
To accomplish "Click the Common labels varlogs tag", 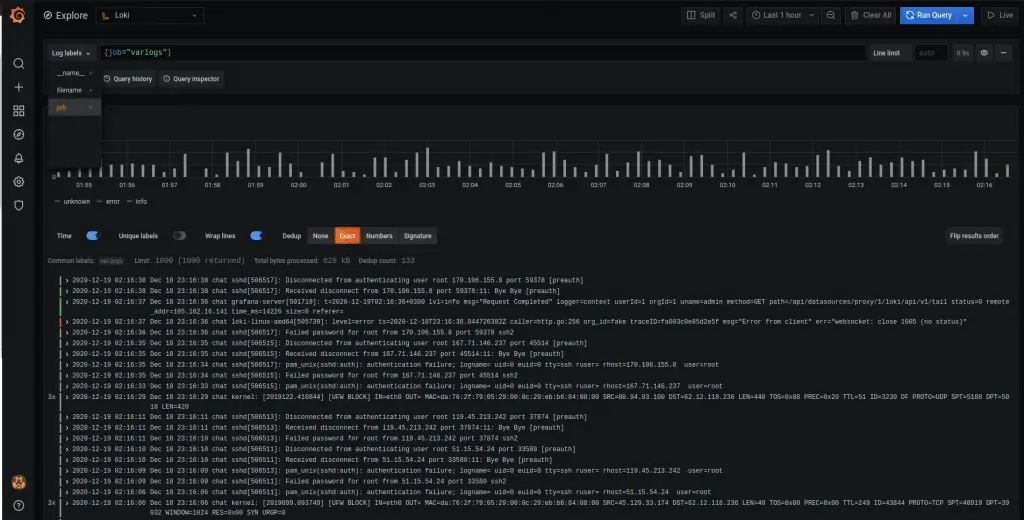I will 111,261.
